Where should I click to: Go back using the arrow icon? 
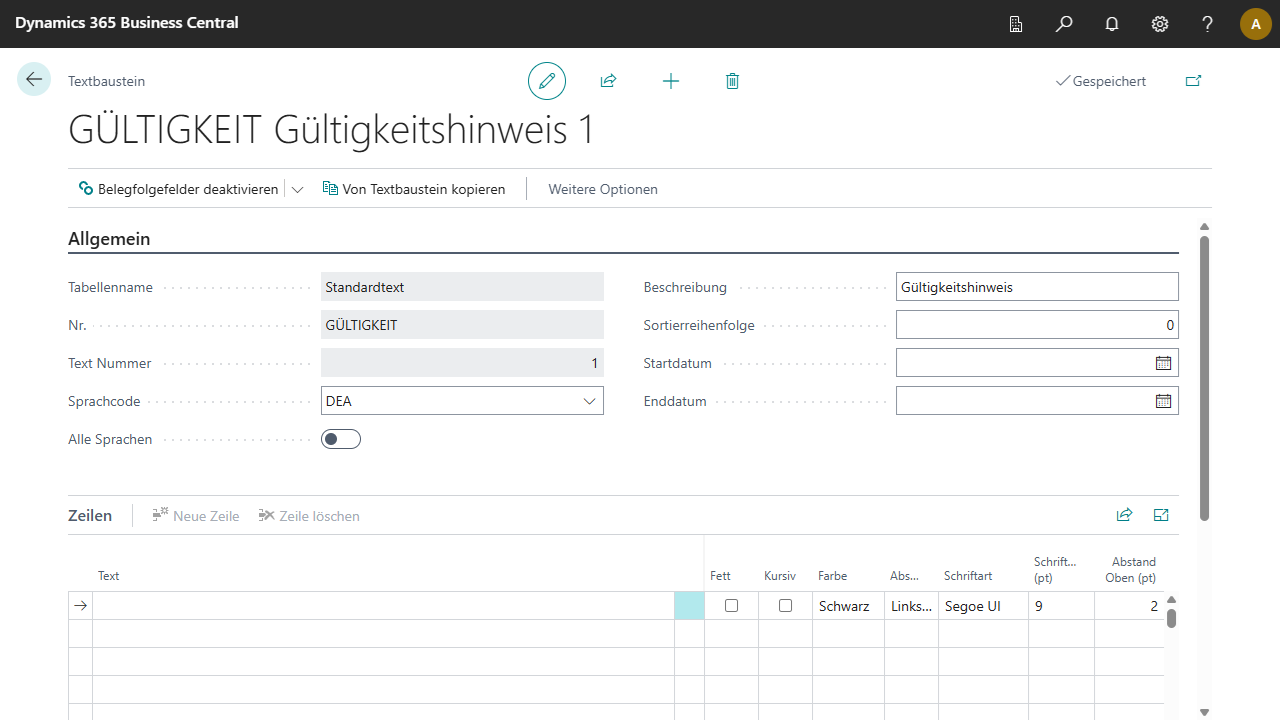(34, 80)
